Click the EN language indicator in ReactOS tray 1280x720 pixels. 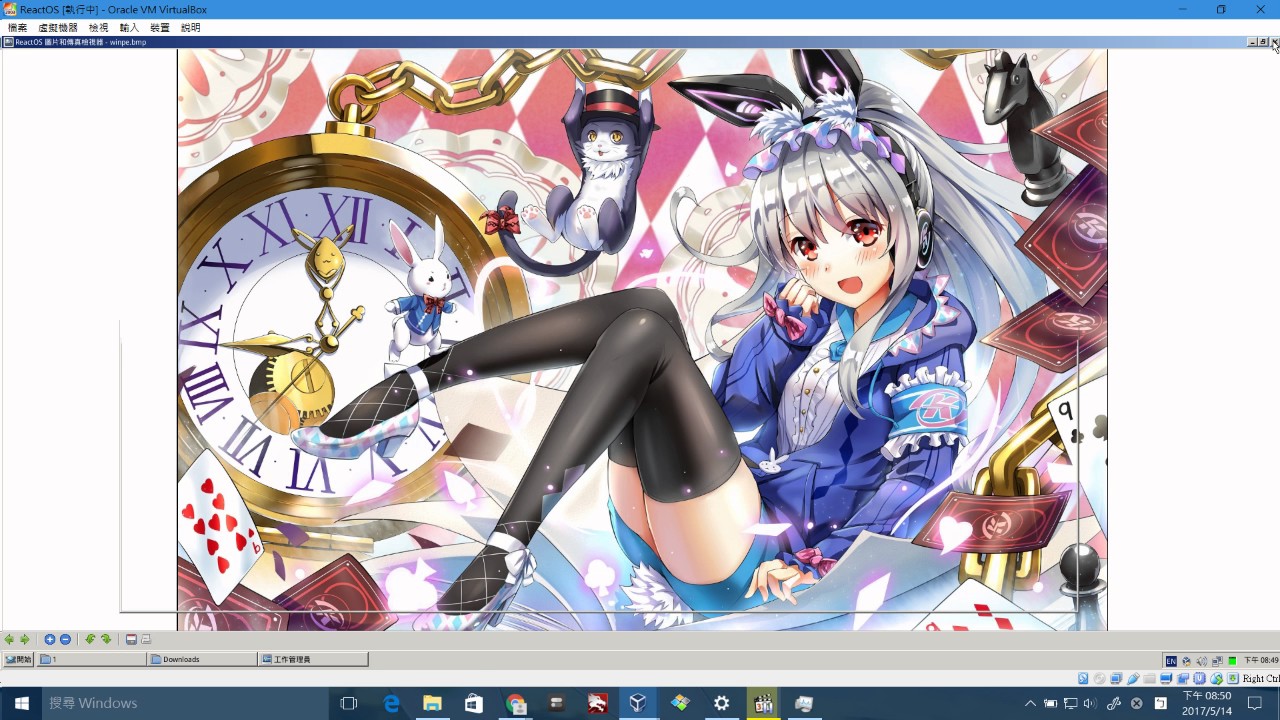coord(1171,661)
